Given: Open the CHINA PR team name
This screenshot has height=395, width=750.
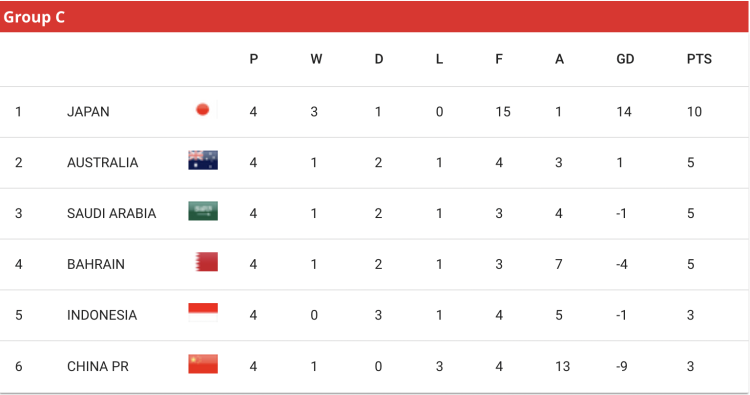Looking at the screenshot, I should [98, 366].
